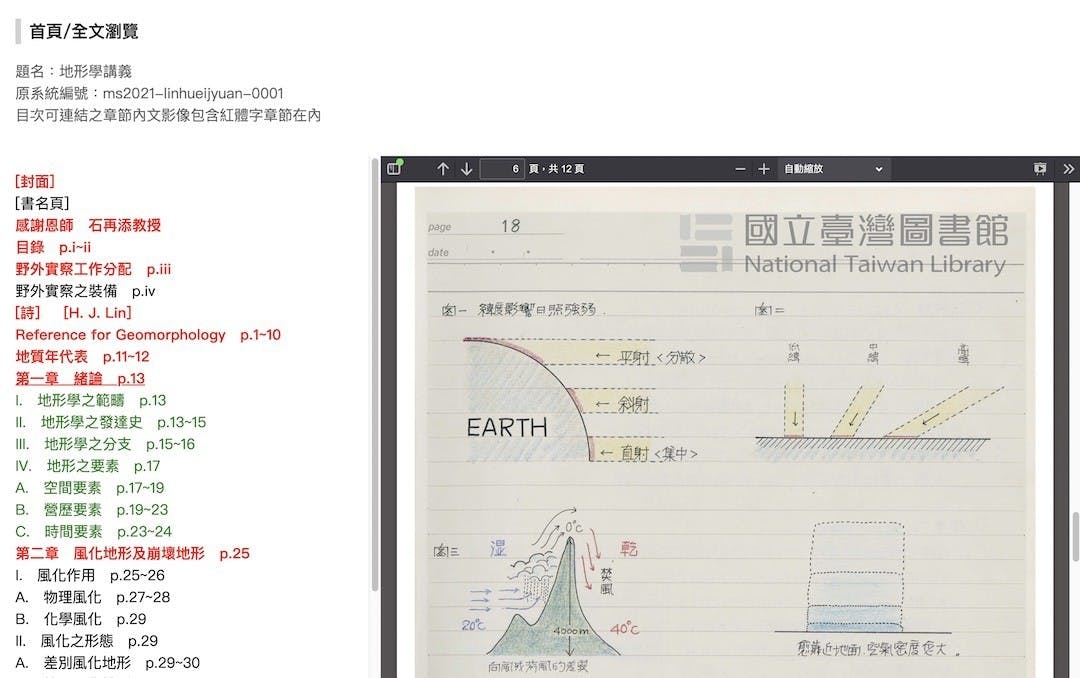This screenshot has height=678, width=1080.
Task: Click the 目次可連結之章節 note text
Action: tap(168, 116)
